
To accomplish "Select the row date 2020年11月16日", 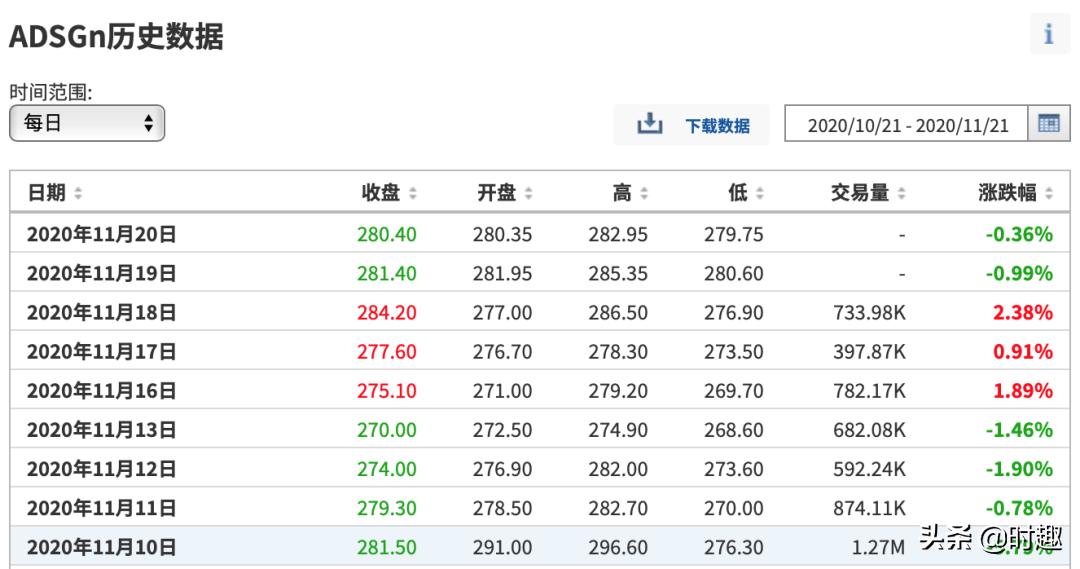I will click(101, 391).
